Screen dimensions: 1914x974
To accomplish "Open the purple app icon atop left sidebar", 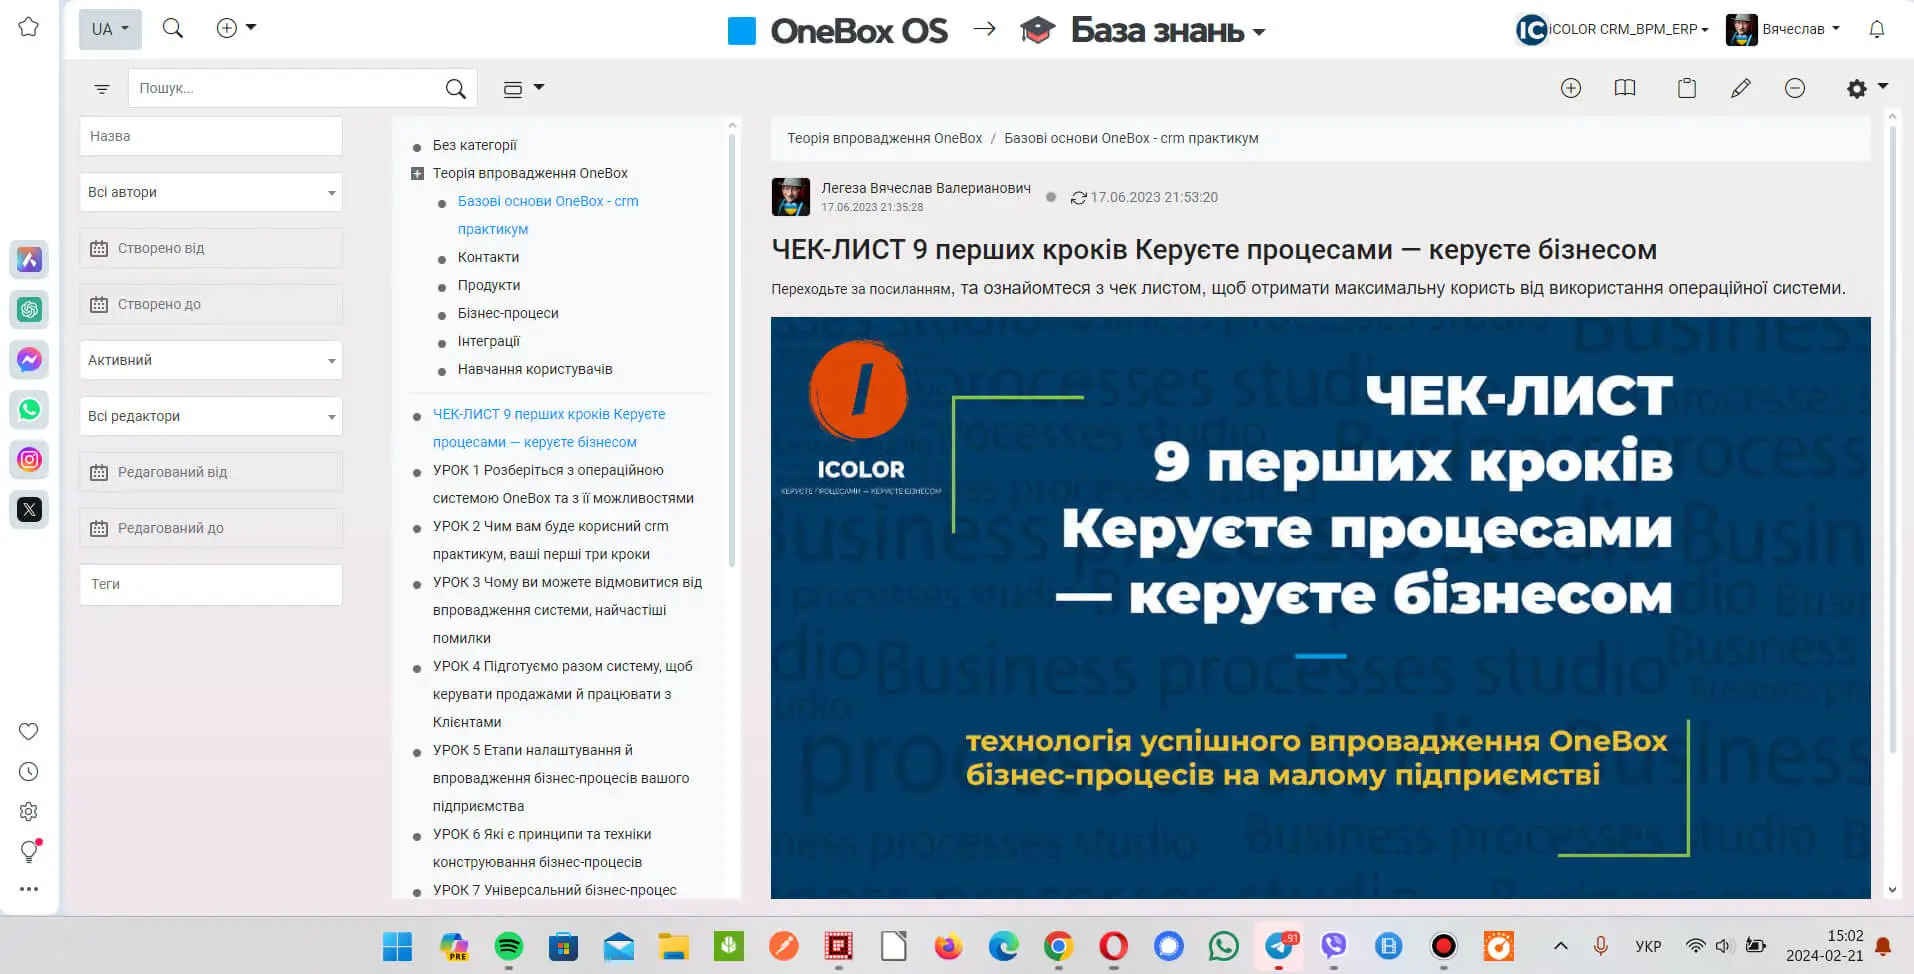I will (x=29, y=259).
